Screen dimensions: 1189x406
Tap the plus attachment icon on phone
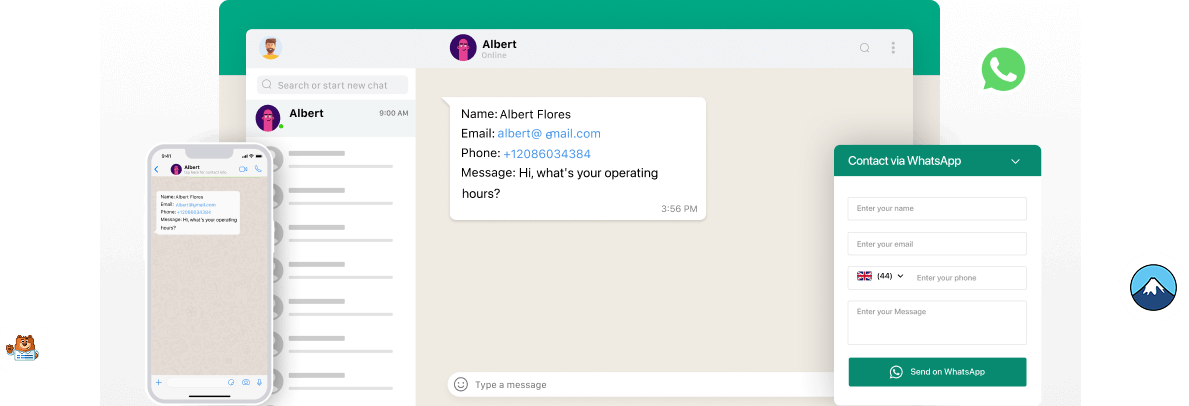(x=158, y=382)
